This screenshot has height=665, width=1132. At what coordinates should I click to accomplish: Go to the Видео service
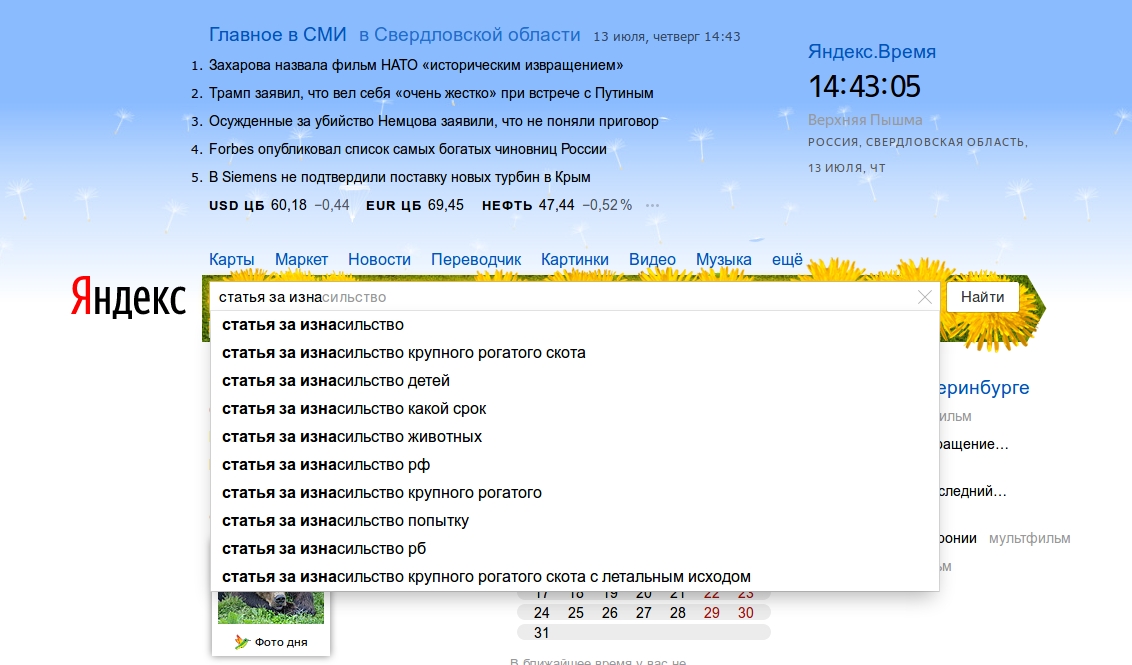coord(652,259)
